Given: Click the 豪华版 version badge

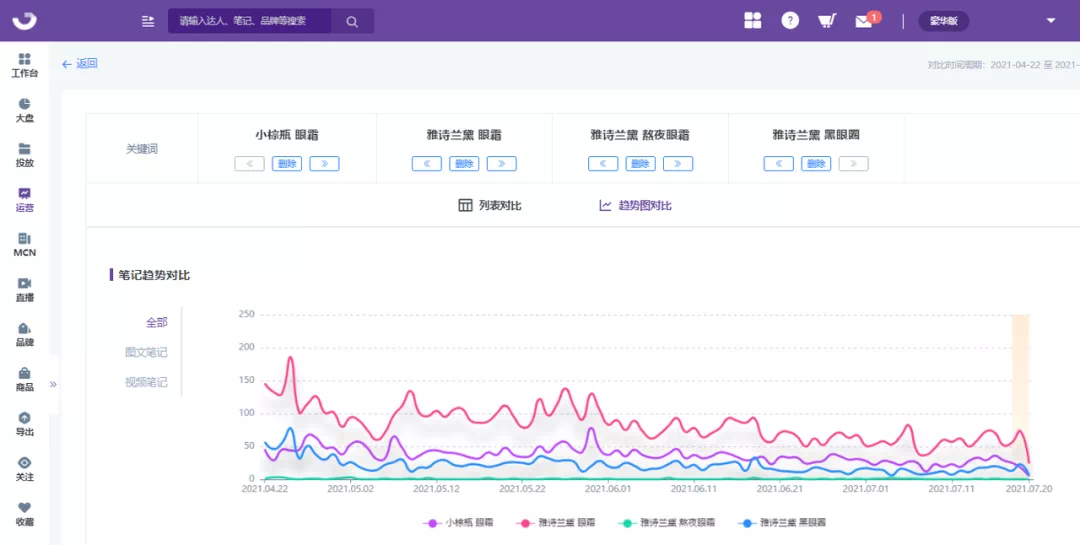Looking at the screenshot, I should 944,21.
